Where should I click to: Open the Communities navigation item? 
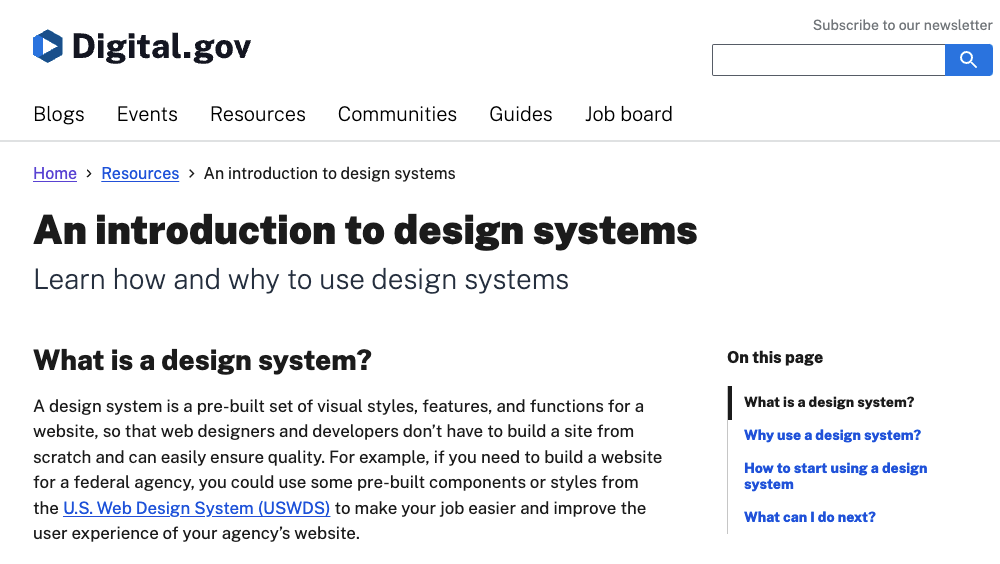pyautogui.click(x=397, y=114)
